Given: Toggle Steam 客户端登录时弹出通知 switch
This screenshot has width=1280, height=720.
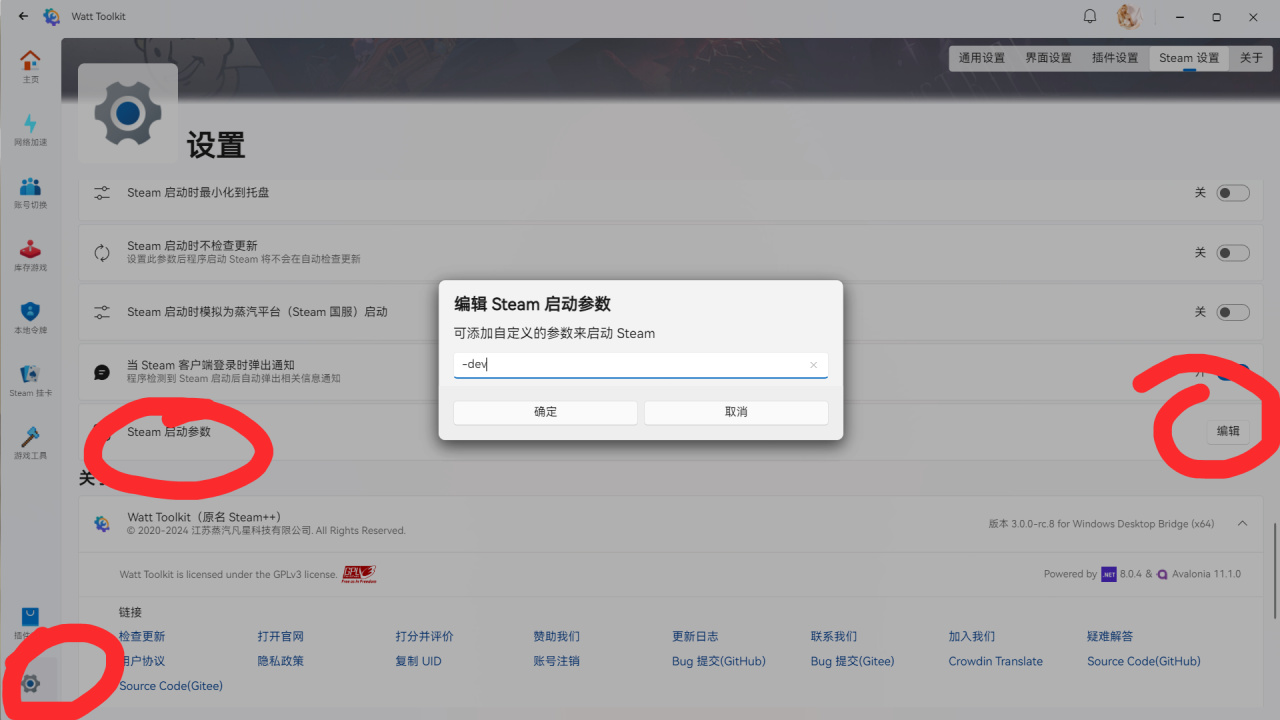Looking at the screenshot, I should [1233, 372].
